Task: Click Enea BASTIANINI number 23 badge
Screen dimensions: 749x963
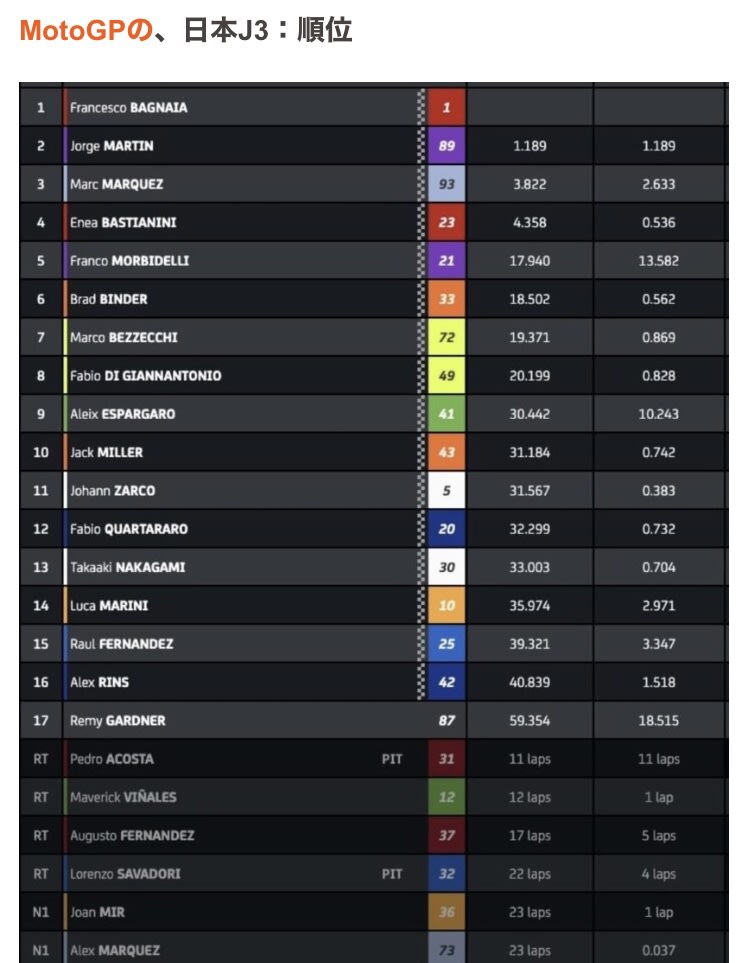Action: click(x=446, y=222)
